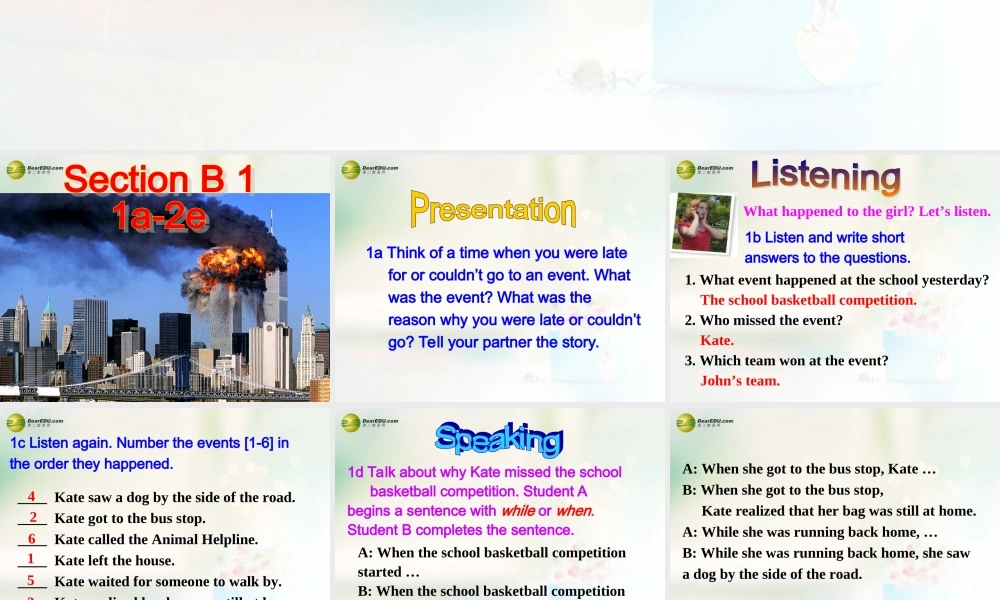The image size is (1000, 600).
Task: Expand the 'Section B 1 1a-2e' title
Action: coord(158,195)
